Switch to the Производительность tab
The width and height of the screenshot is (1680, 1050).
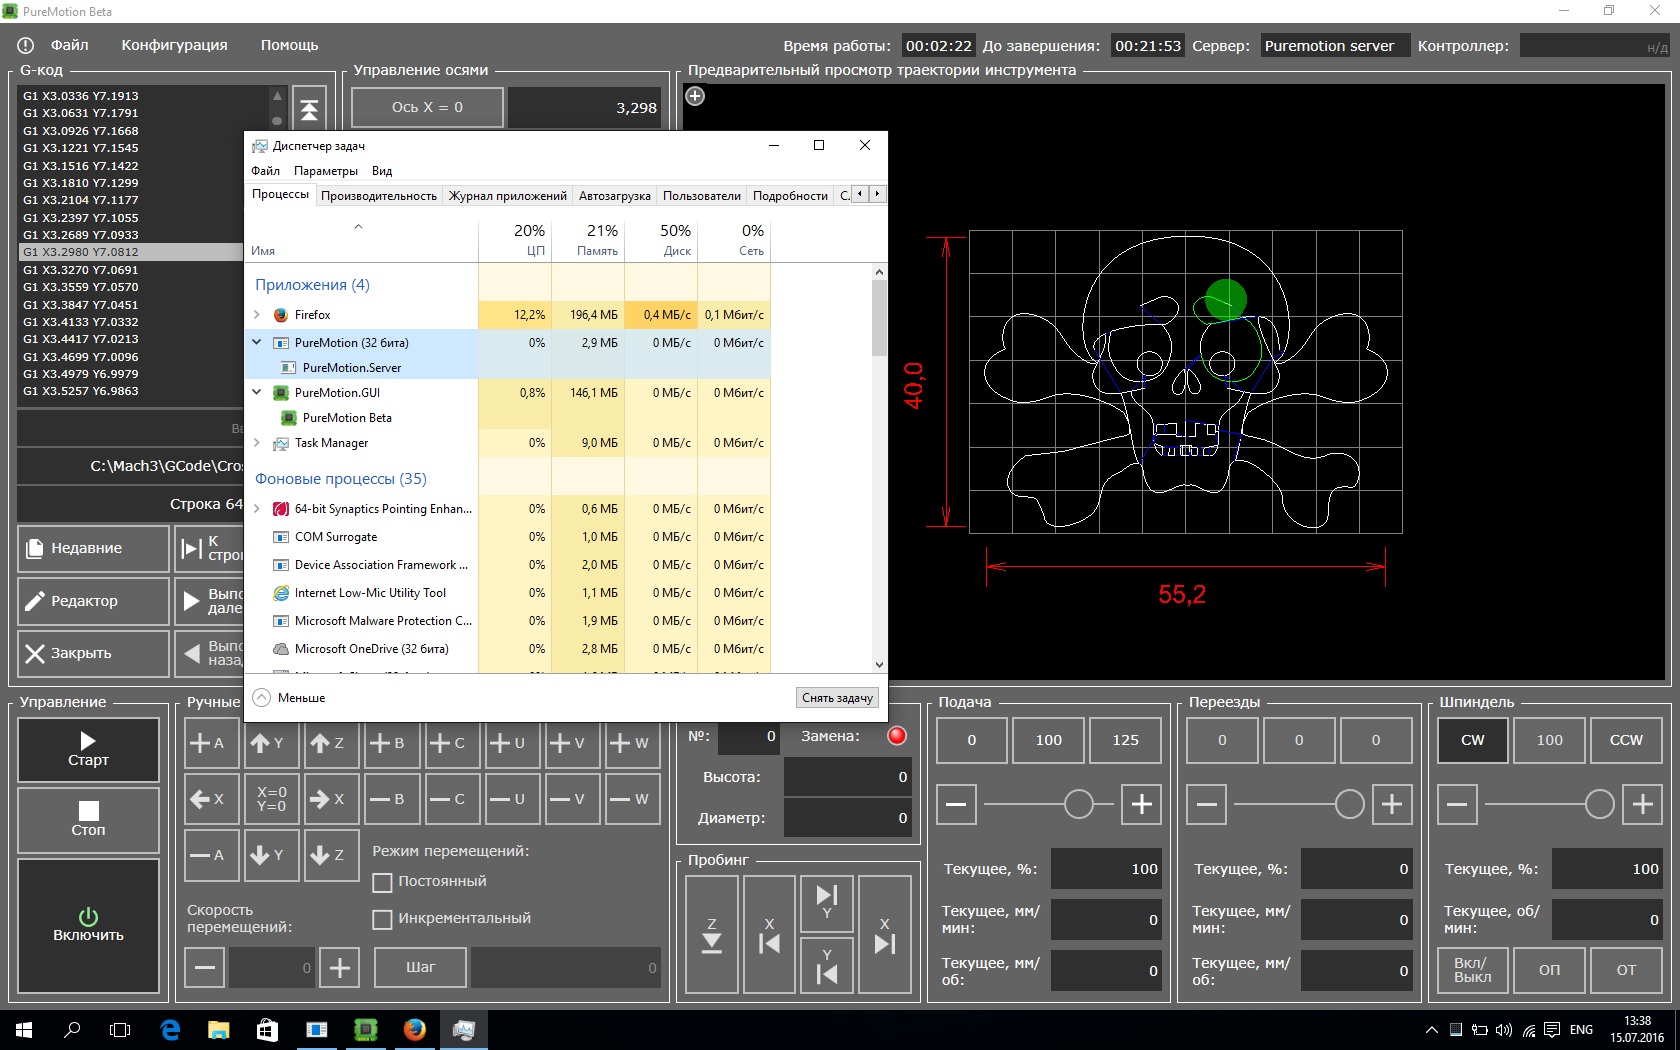379,196
